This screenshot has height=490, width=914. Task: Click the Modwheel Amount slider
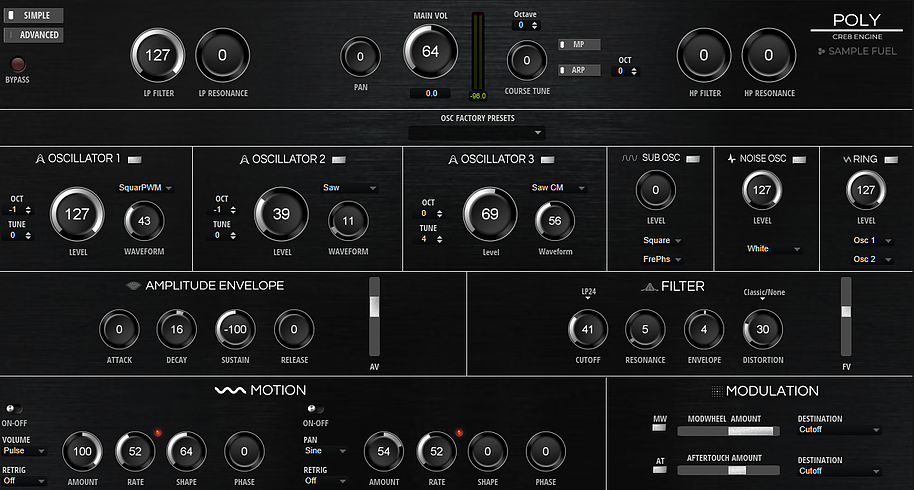pyautogui.click(x=728, y=431)
